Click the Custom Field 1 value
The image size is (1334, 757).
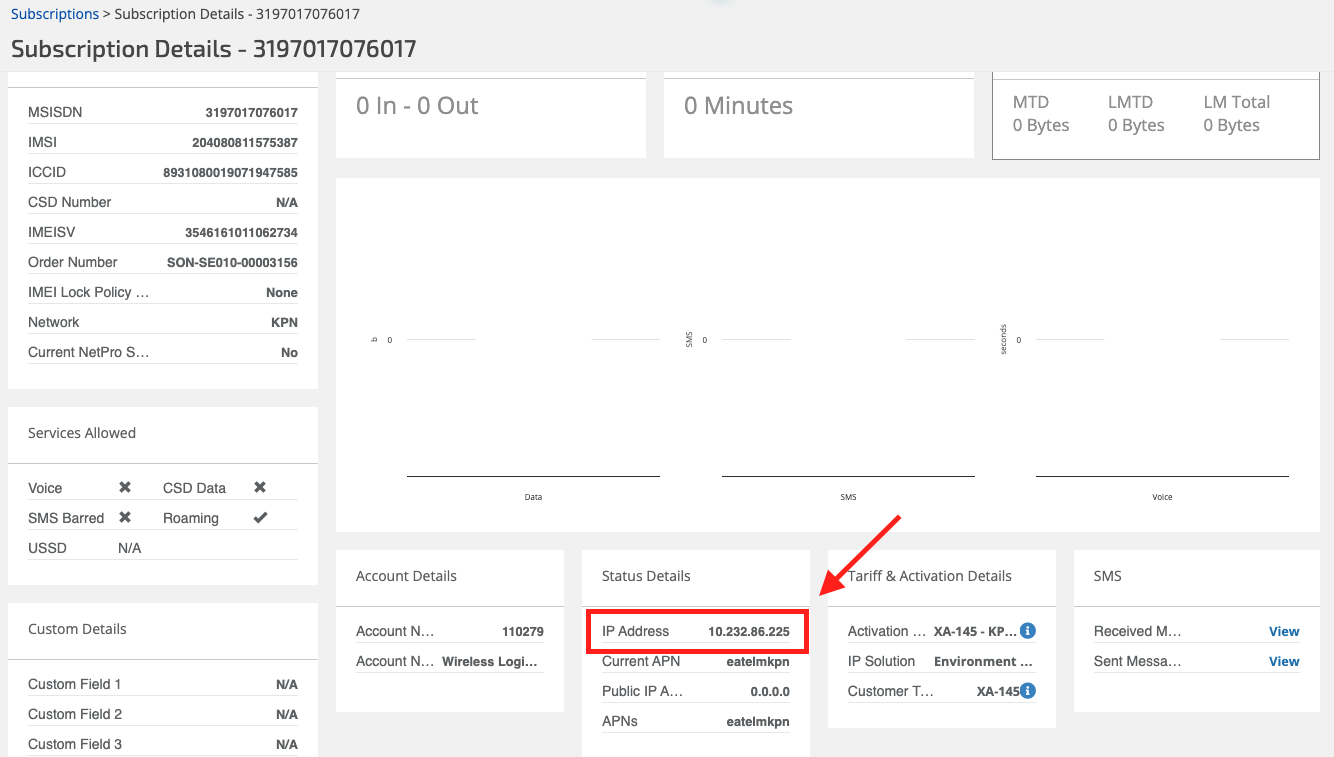tap(286, 685)
